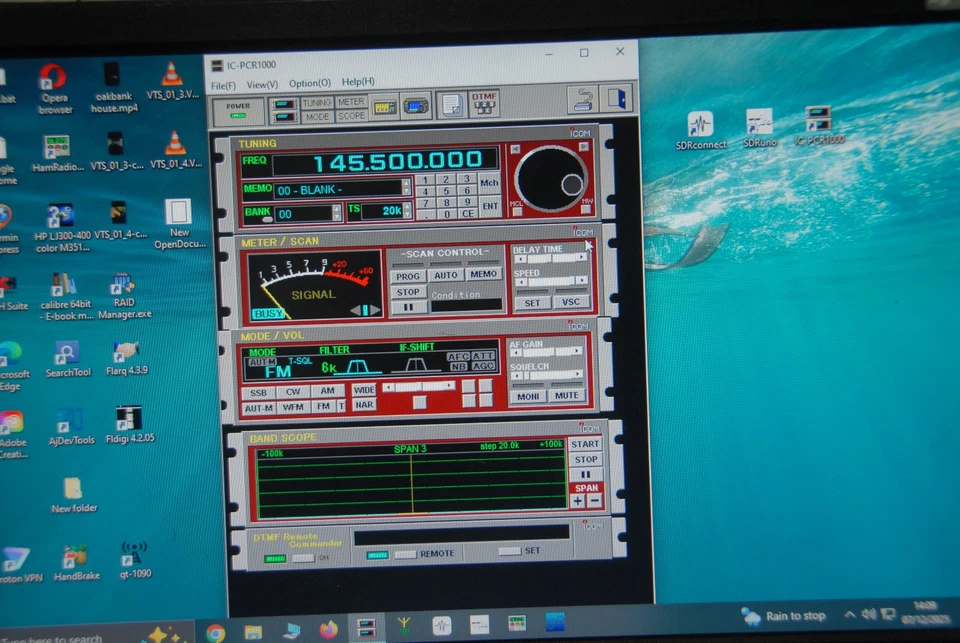This screenshot has width=960, height=643.
Task: Open the MEMO channel dropdown
Action: click(x=405, y=187)
